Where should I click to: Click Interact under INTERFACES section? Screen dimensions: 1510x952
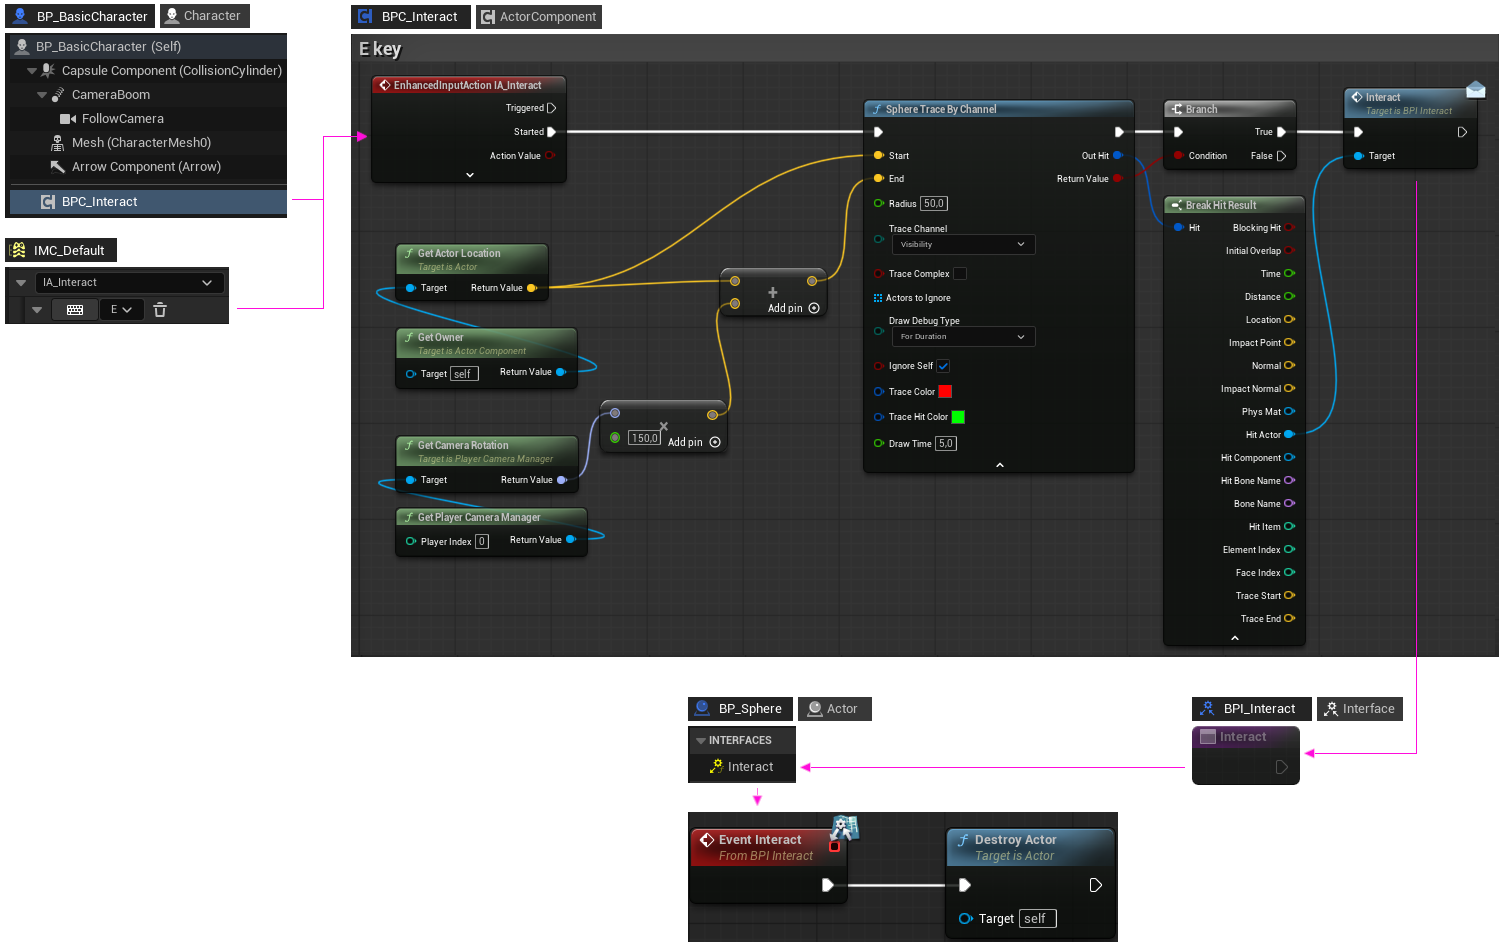coord(750,767)
